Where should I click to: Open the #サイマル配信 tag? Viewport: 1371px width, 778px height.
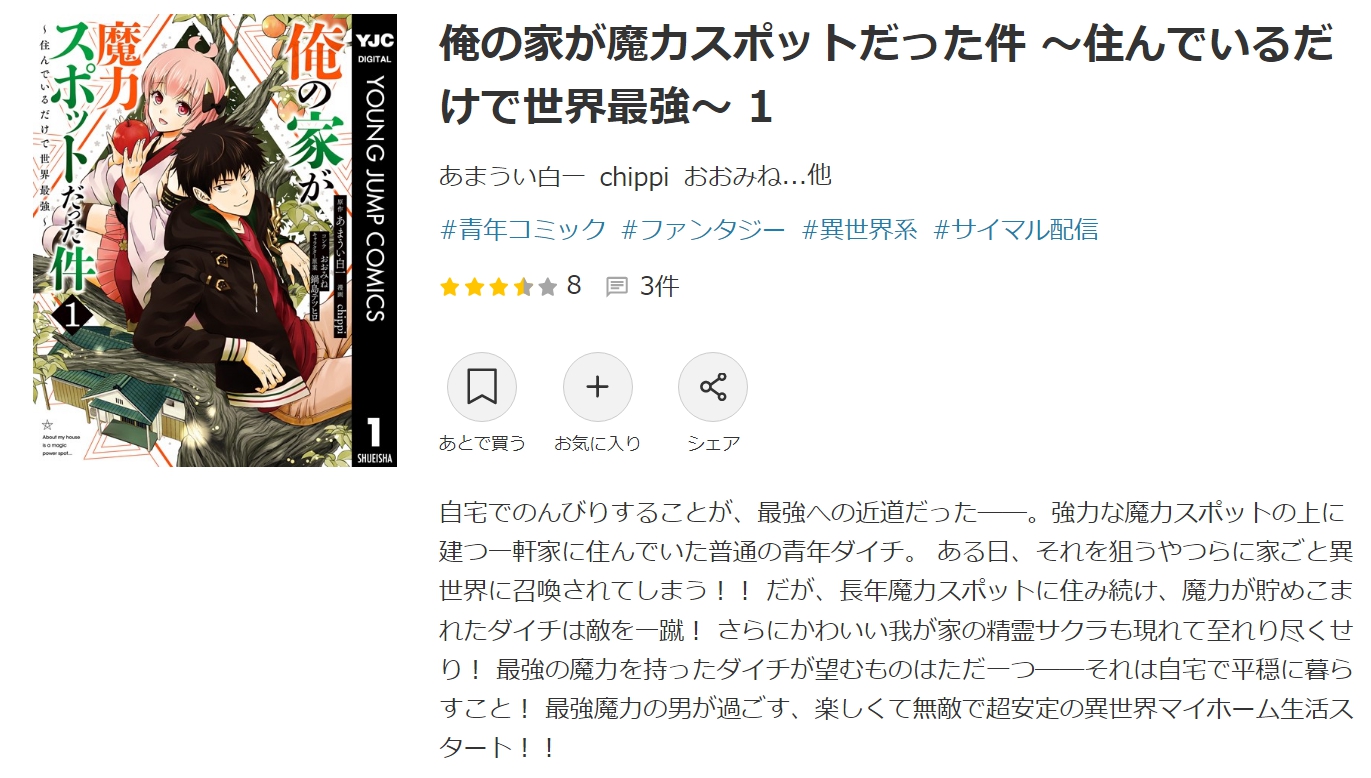1015,230
